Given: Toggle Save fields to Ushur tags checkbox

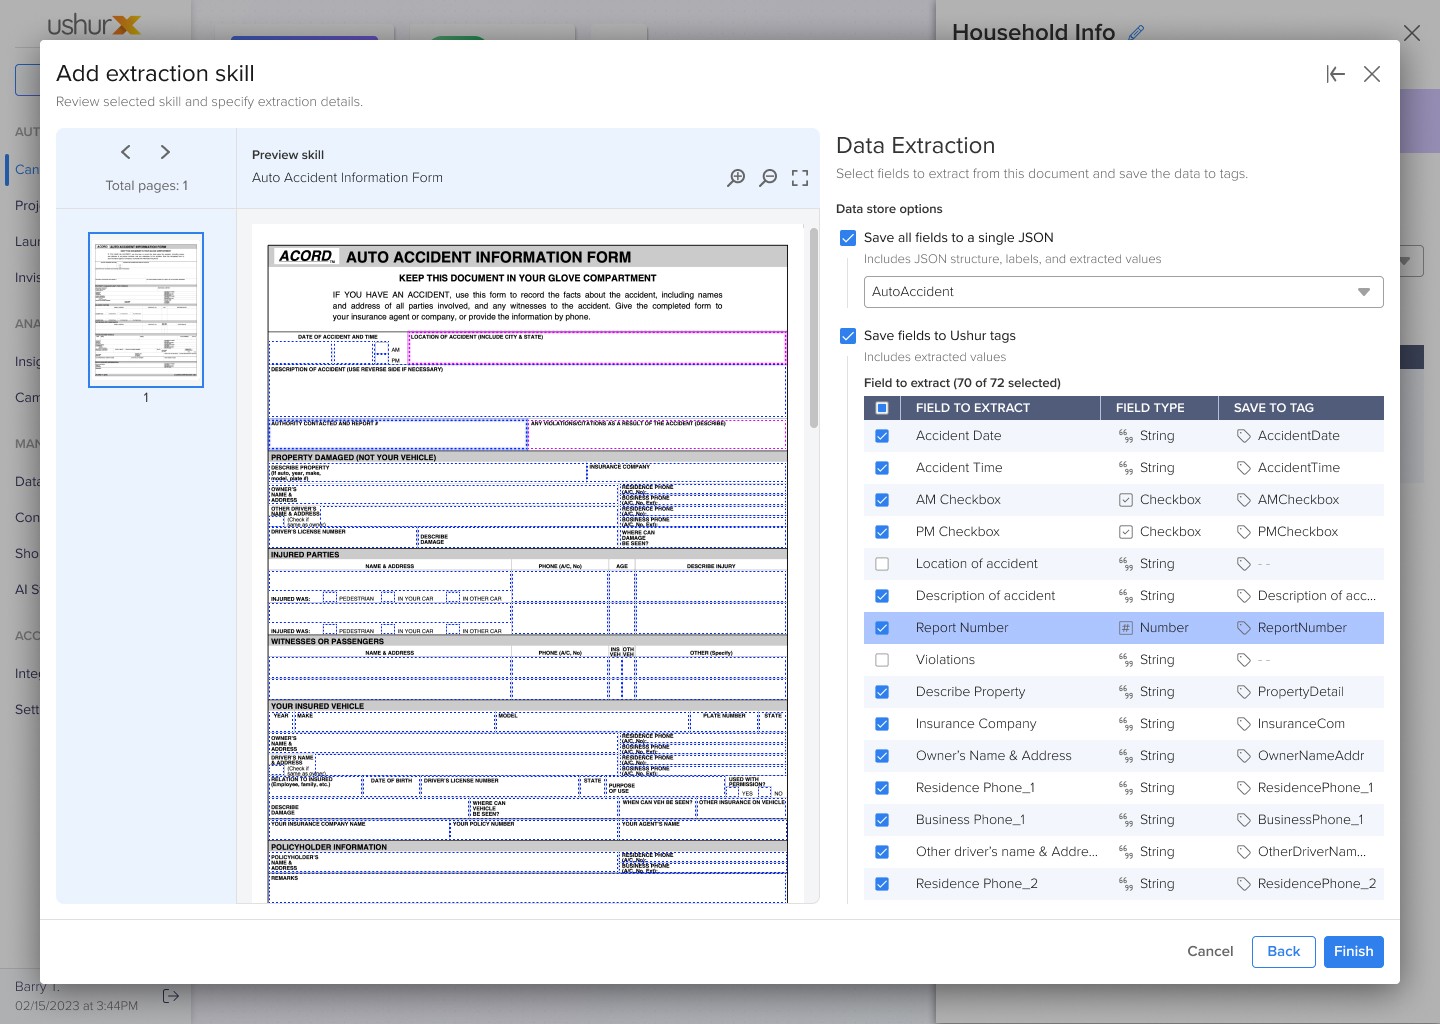Looking at the screenshot, I should pos(848,336).
